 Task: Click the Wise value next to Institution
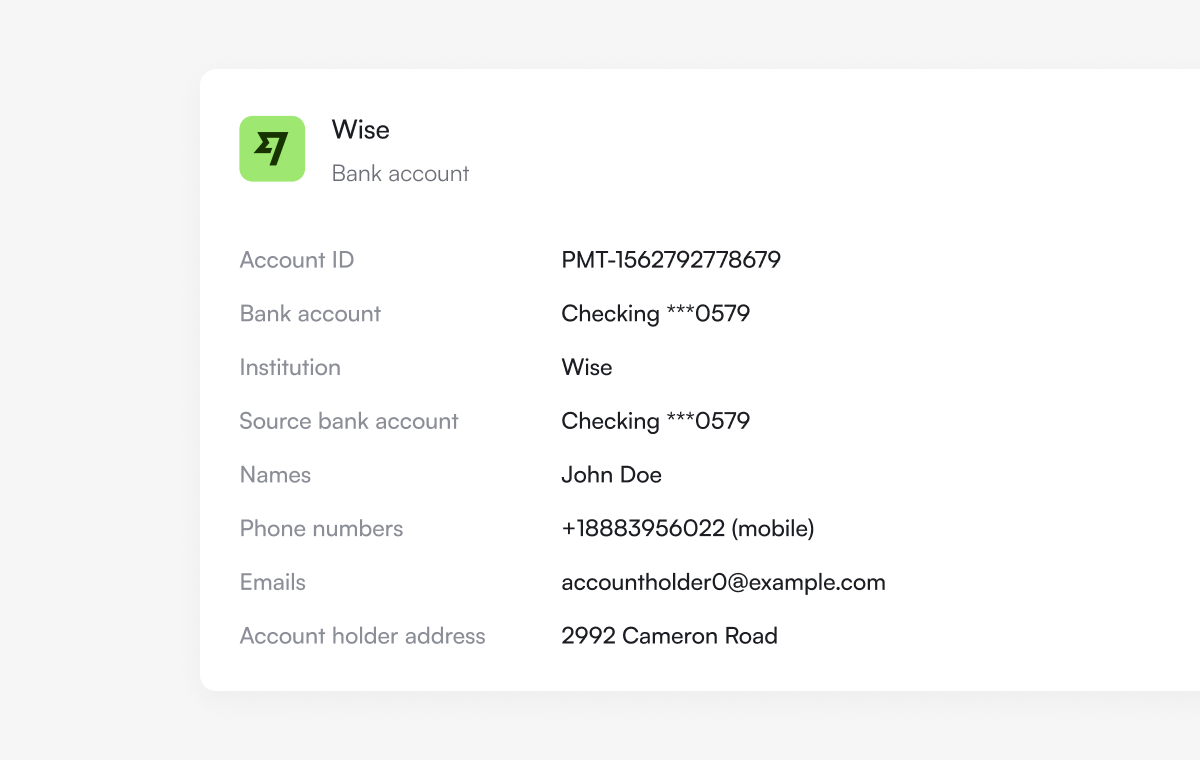[587, 368]
